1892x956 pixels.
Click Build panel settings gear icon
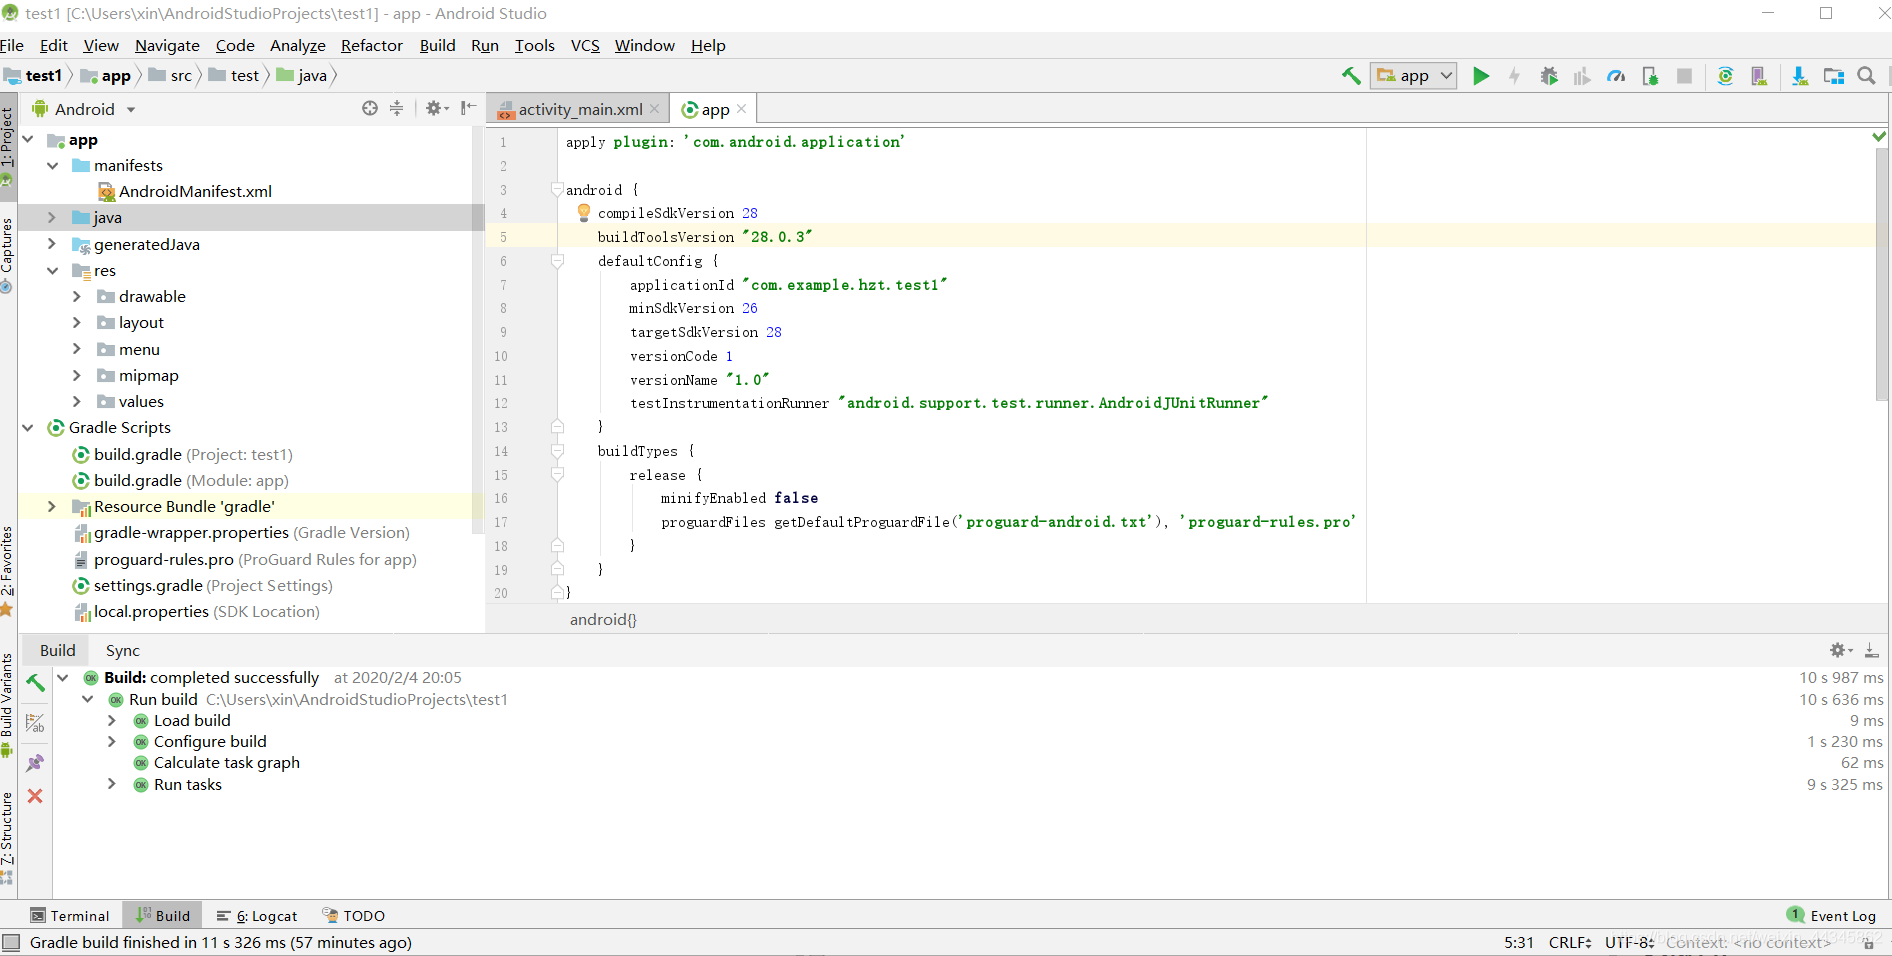[x=1840, y=650]
